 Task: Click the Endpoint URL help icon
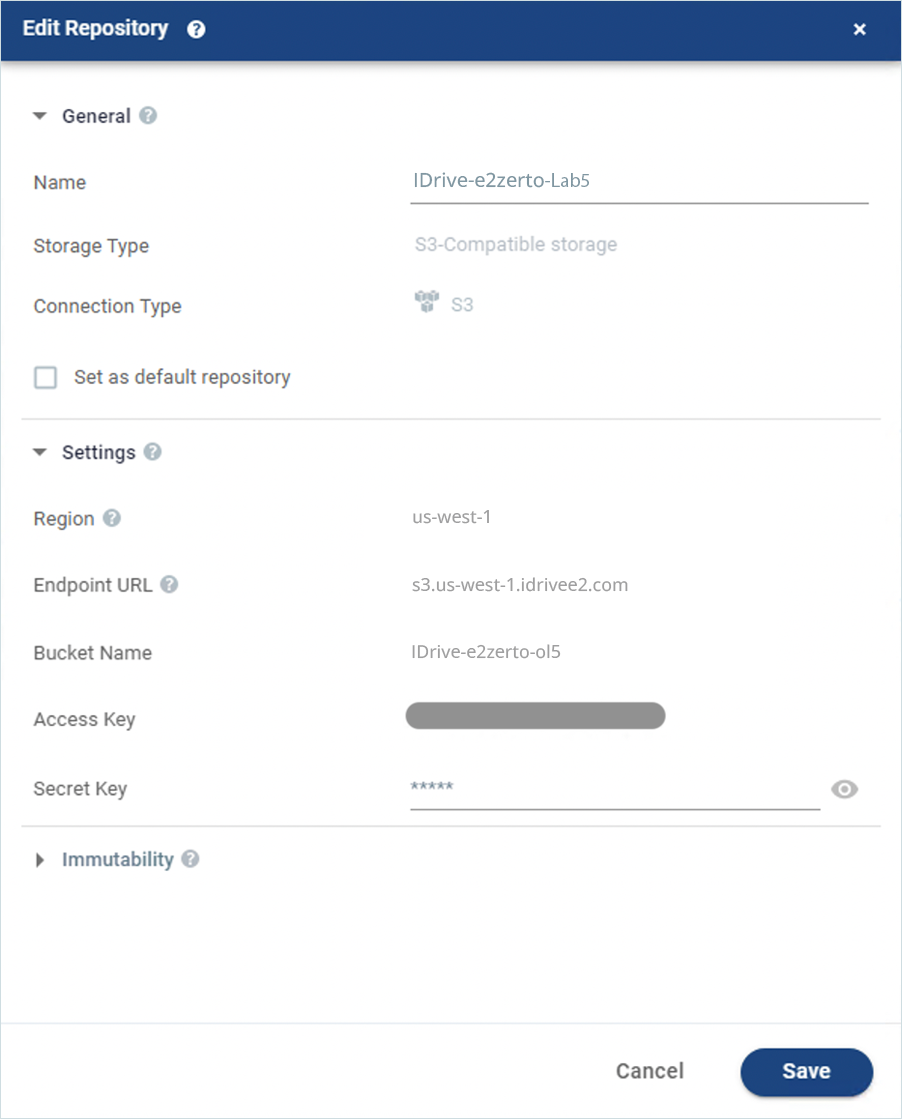169,584
